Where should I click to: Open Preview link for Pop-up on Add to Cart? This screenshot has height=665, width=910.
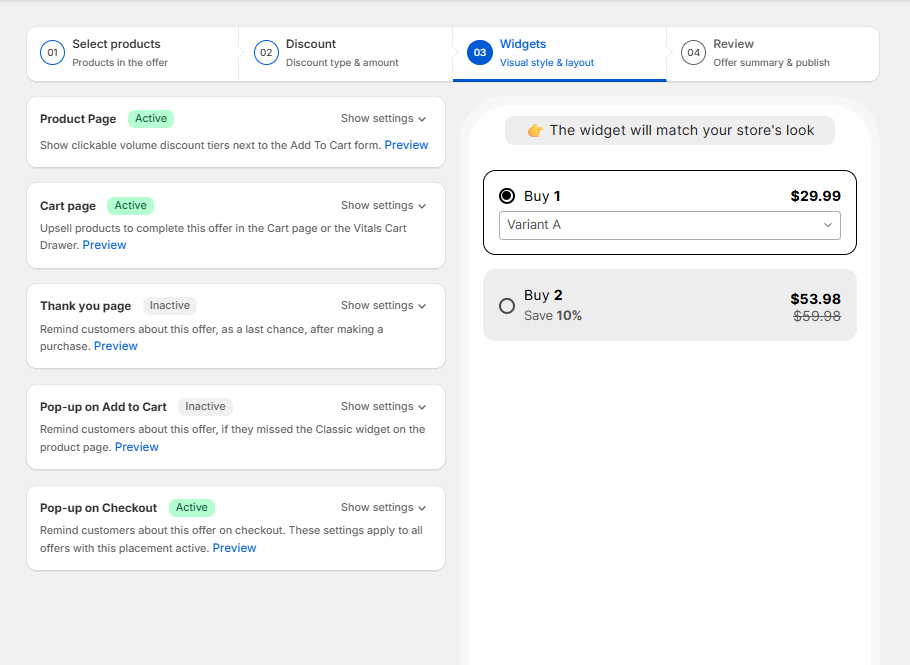136,447
